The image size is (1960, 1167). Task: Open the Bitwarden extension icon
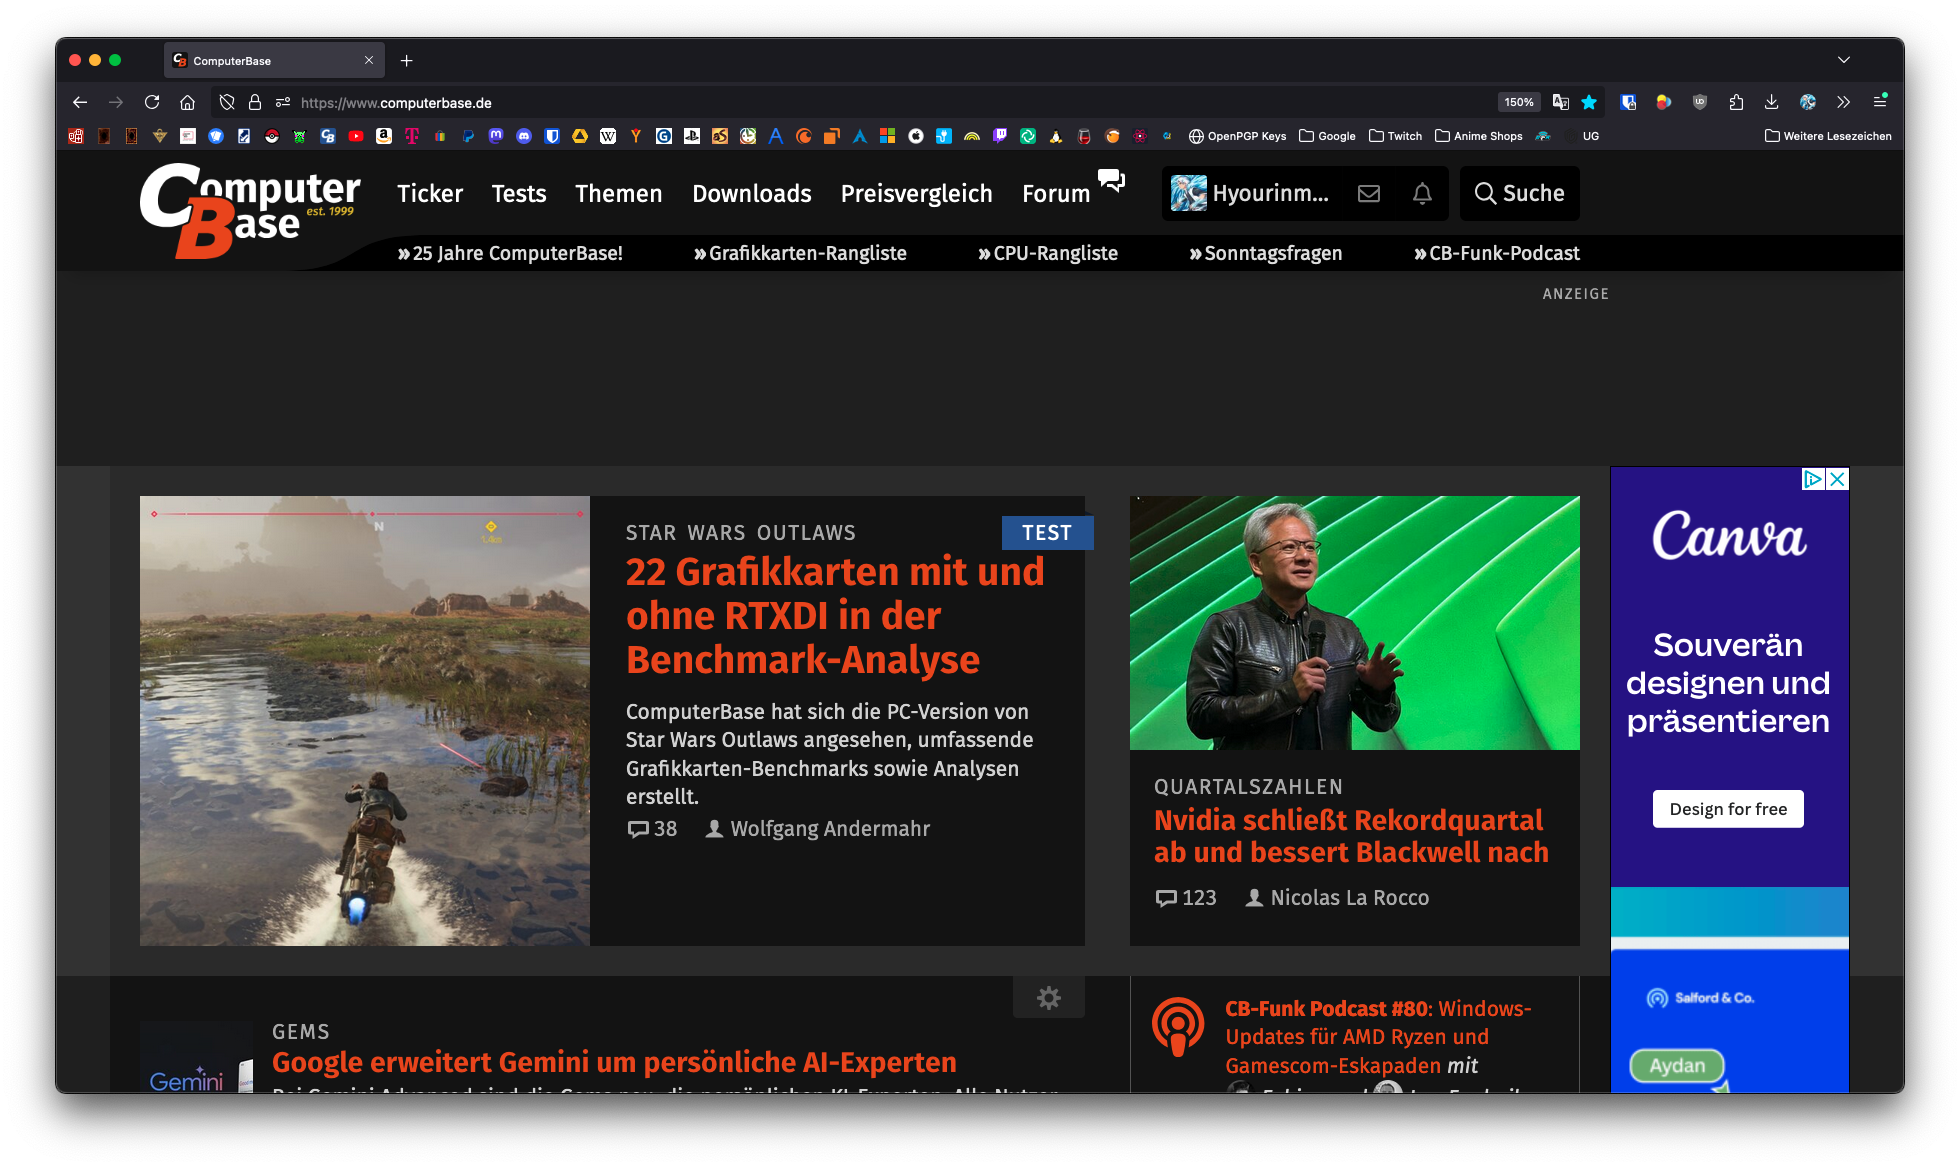coord(1628,102)
